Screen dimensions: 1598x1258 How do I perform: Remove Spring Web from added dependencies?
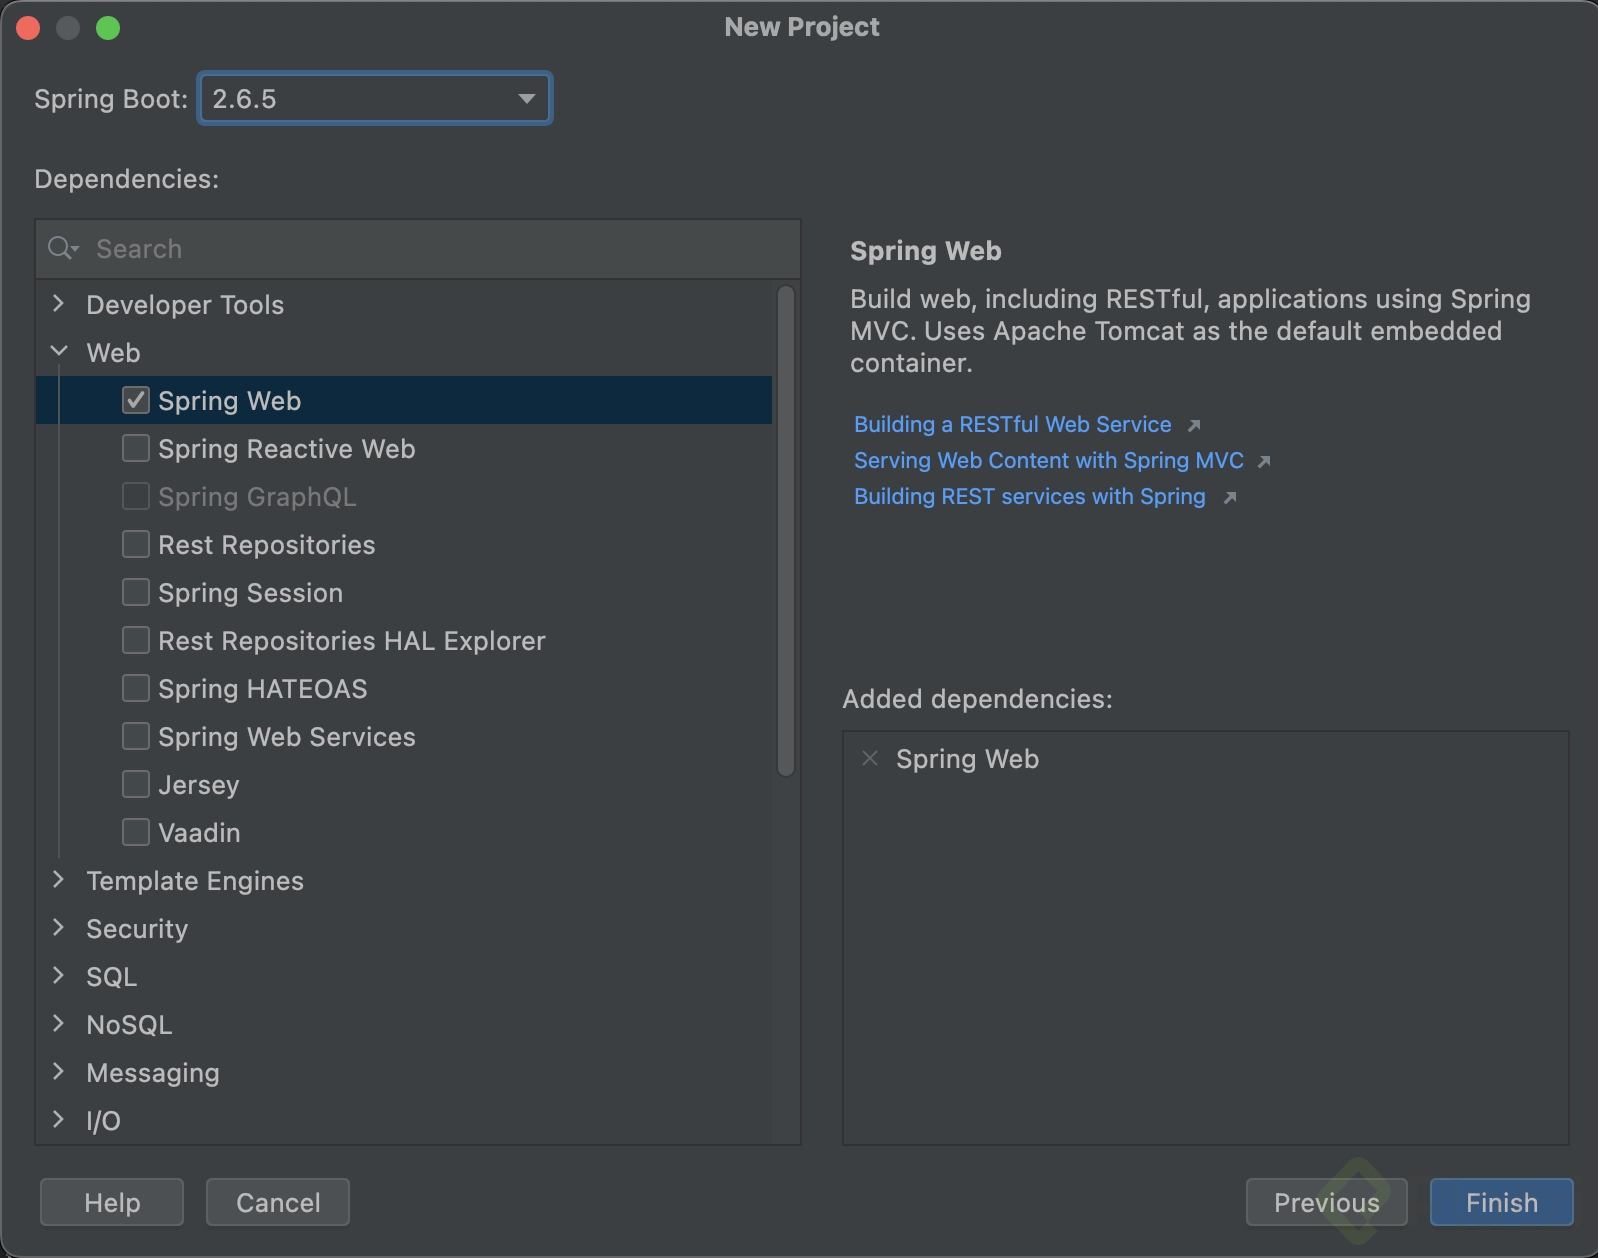(x=870, y=758)
